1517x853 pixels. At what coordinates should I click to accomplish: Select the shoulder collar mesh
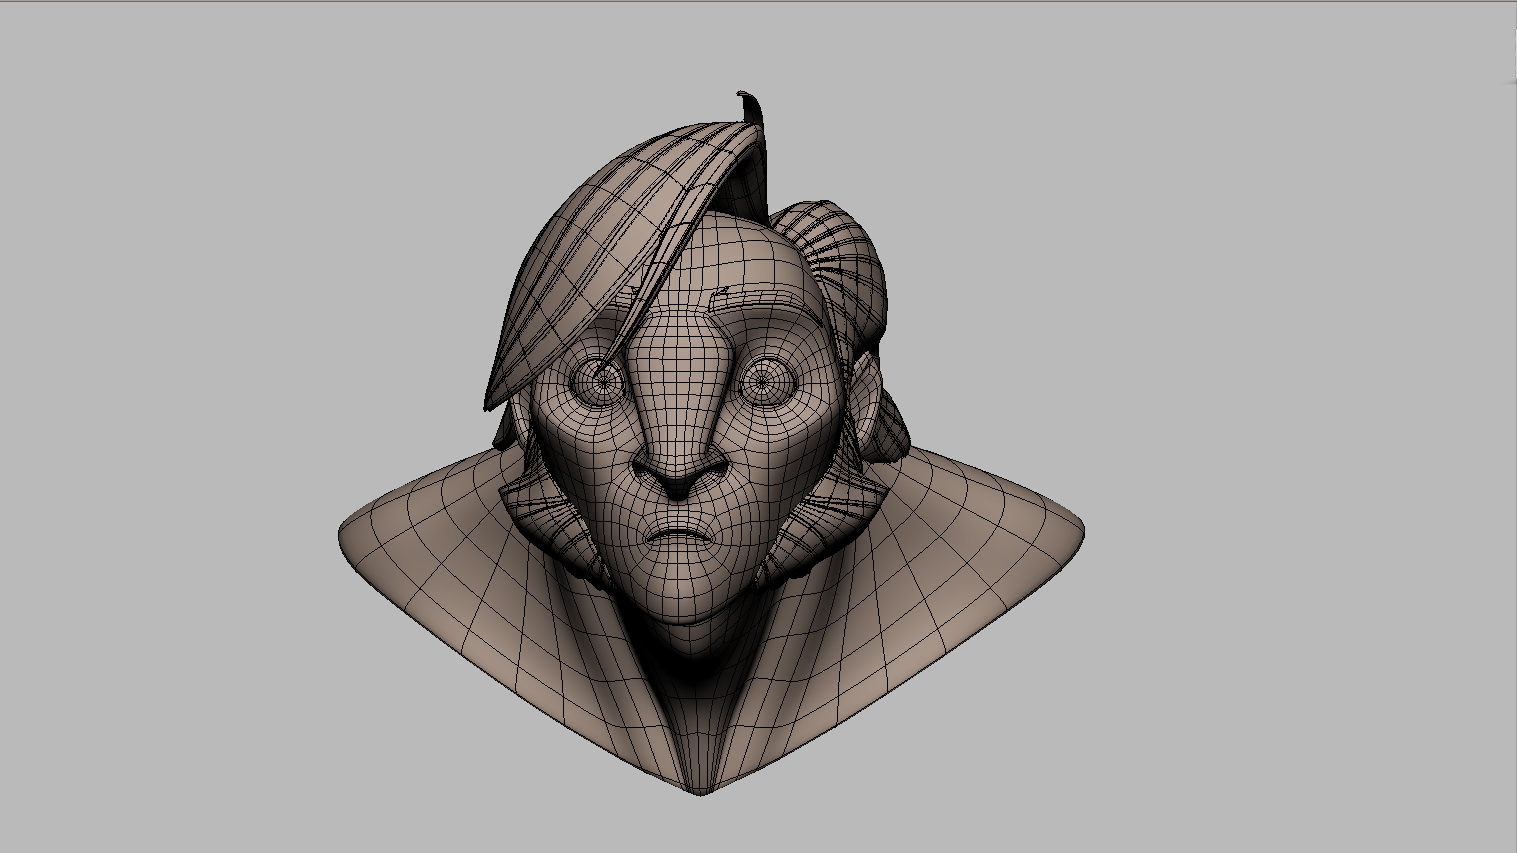[x=710, y=620]
